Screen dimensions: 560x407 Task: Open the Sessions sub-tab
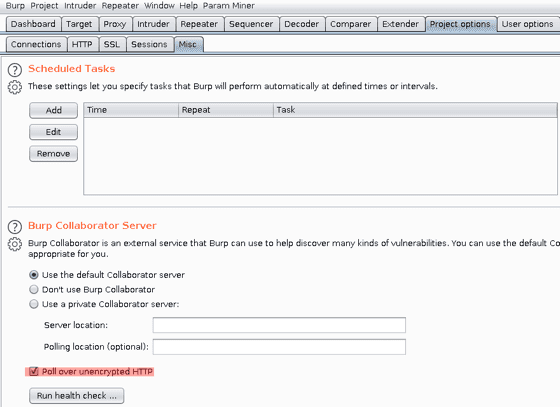click(x=149, y=44)
